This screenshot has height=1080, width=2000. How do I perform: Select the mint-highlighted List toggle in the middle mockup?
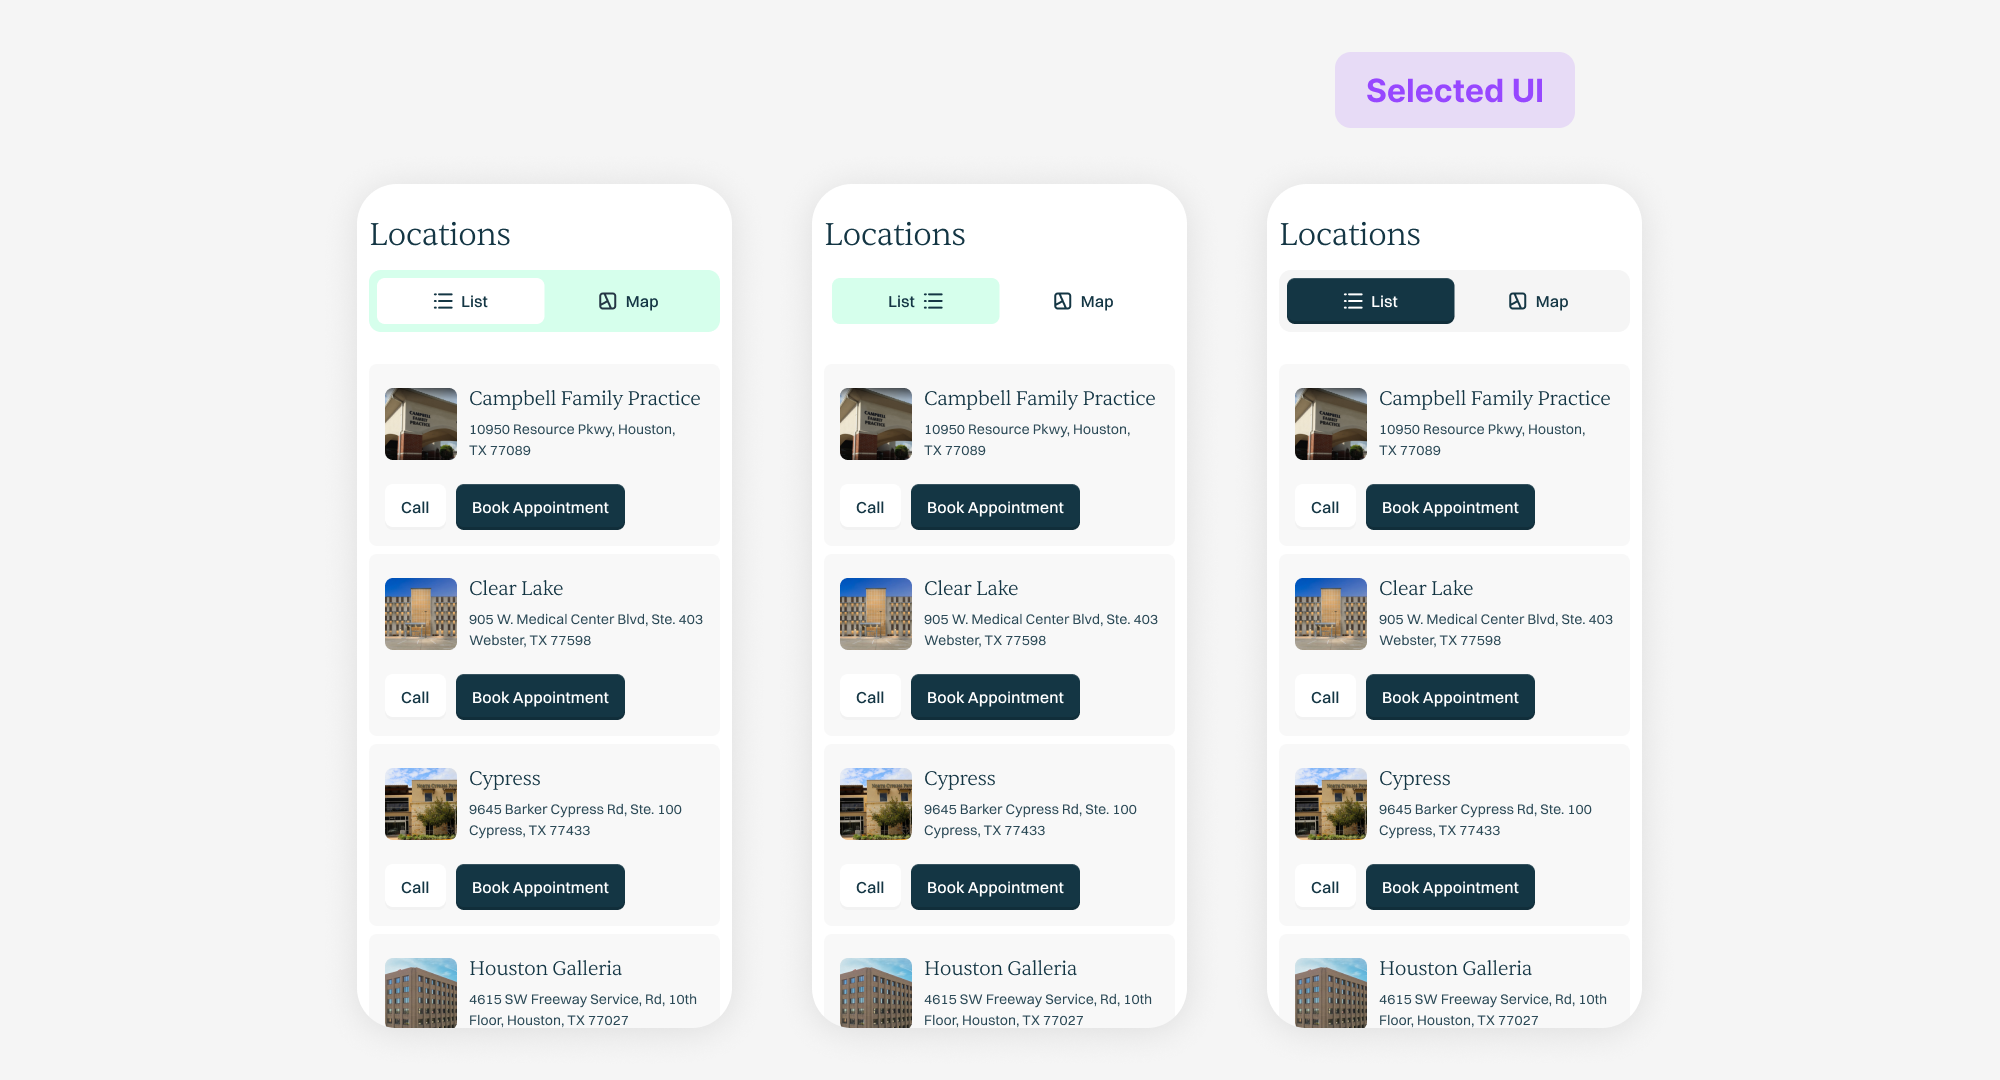[915, 301]
